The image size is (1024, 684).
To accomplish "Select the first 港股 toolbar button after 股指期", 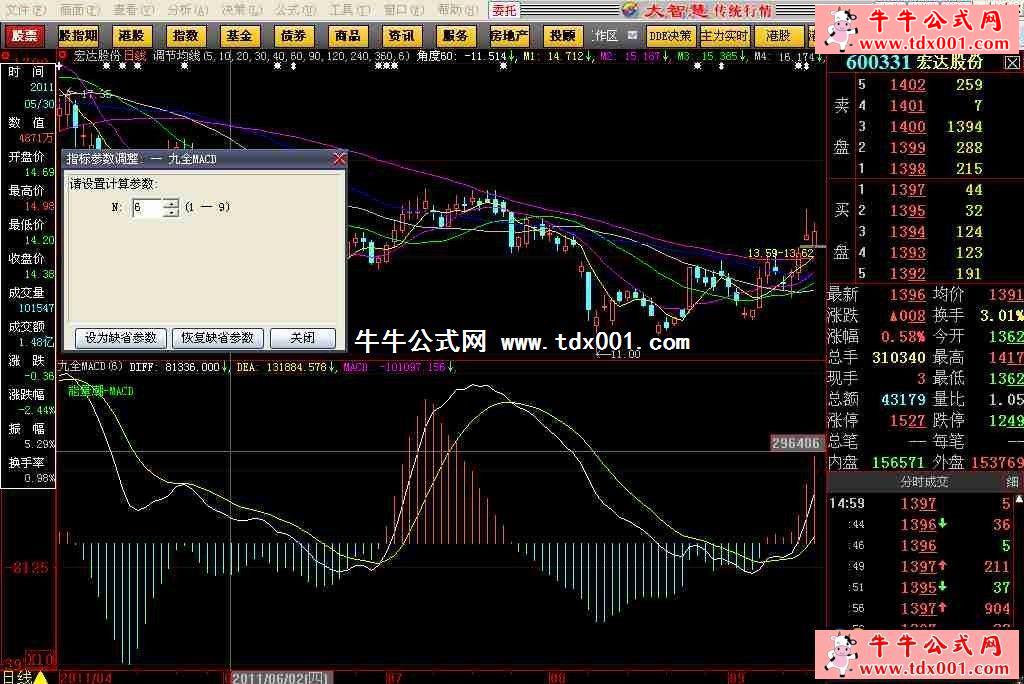I will (132, 36).
